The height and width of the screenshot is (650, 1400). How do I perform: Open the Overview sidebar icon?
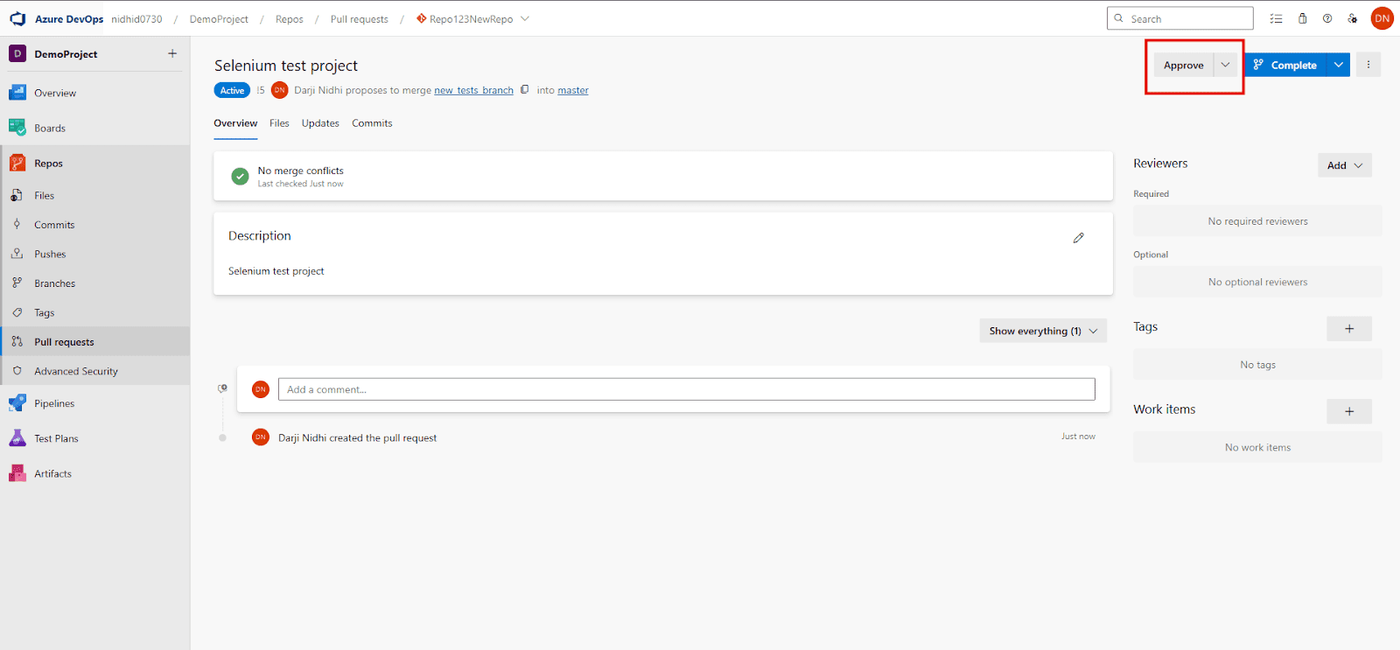tap(17, 93)
